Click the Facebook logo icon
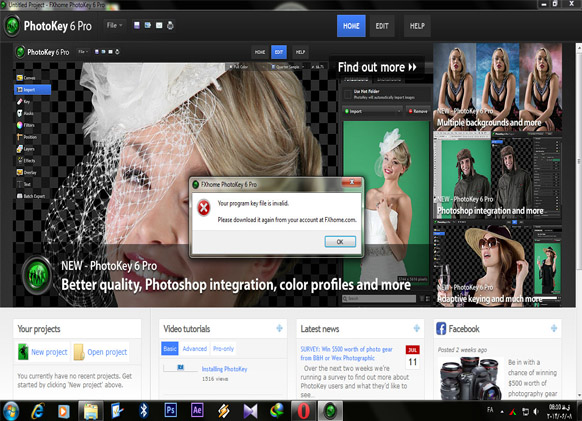 pyautogui.click(x=441, y=329)
